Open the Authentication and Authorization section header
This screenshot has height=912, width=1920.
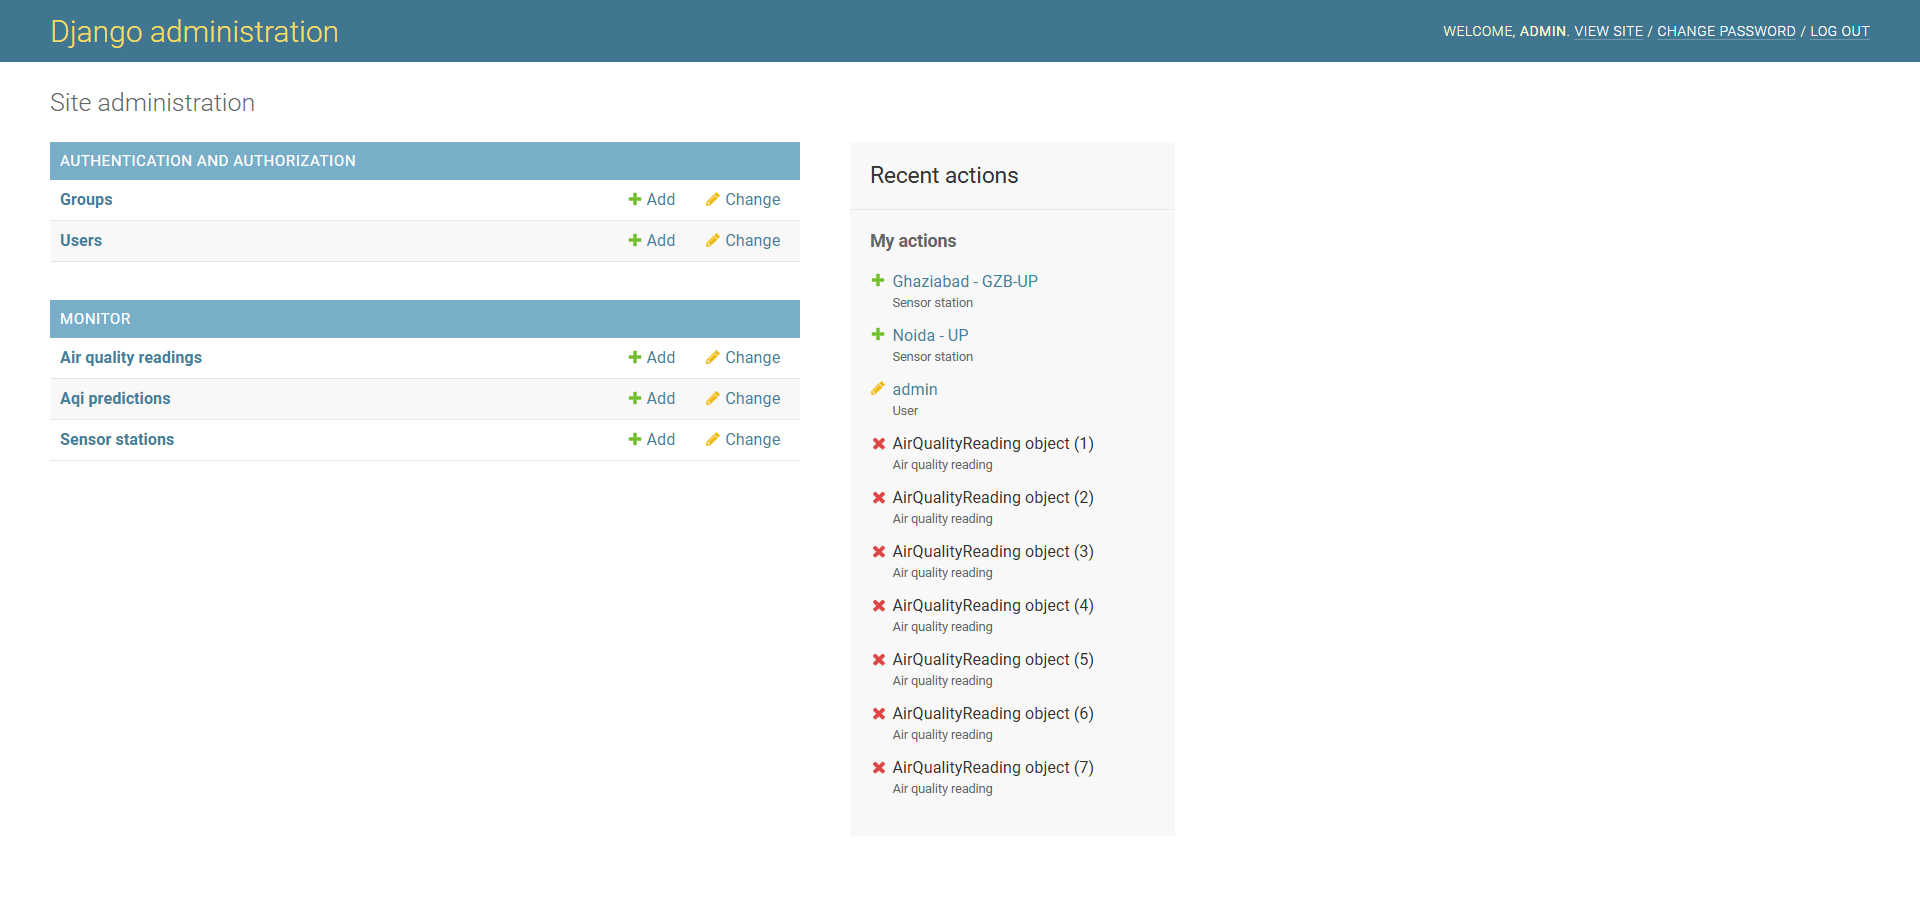[x=208, y=161]
